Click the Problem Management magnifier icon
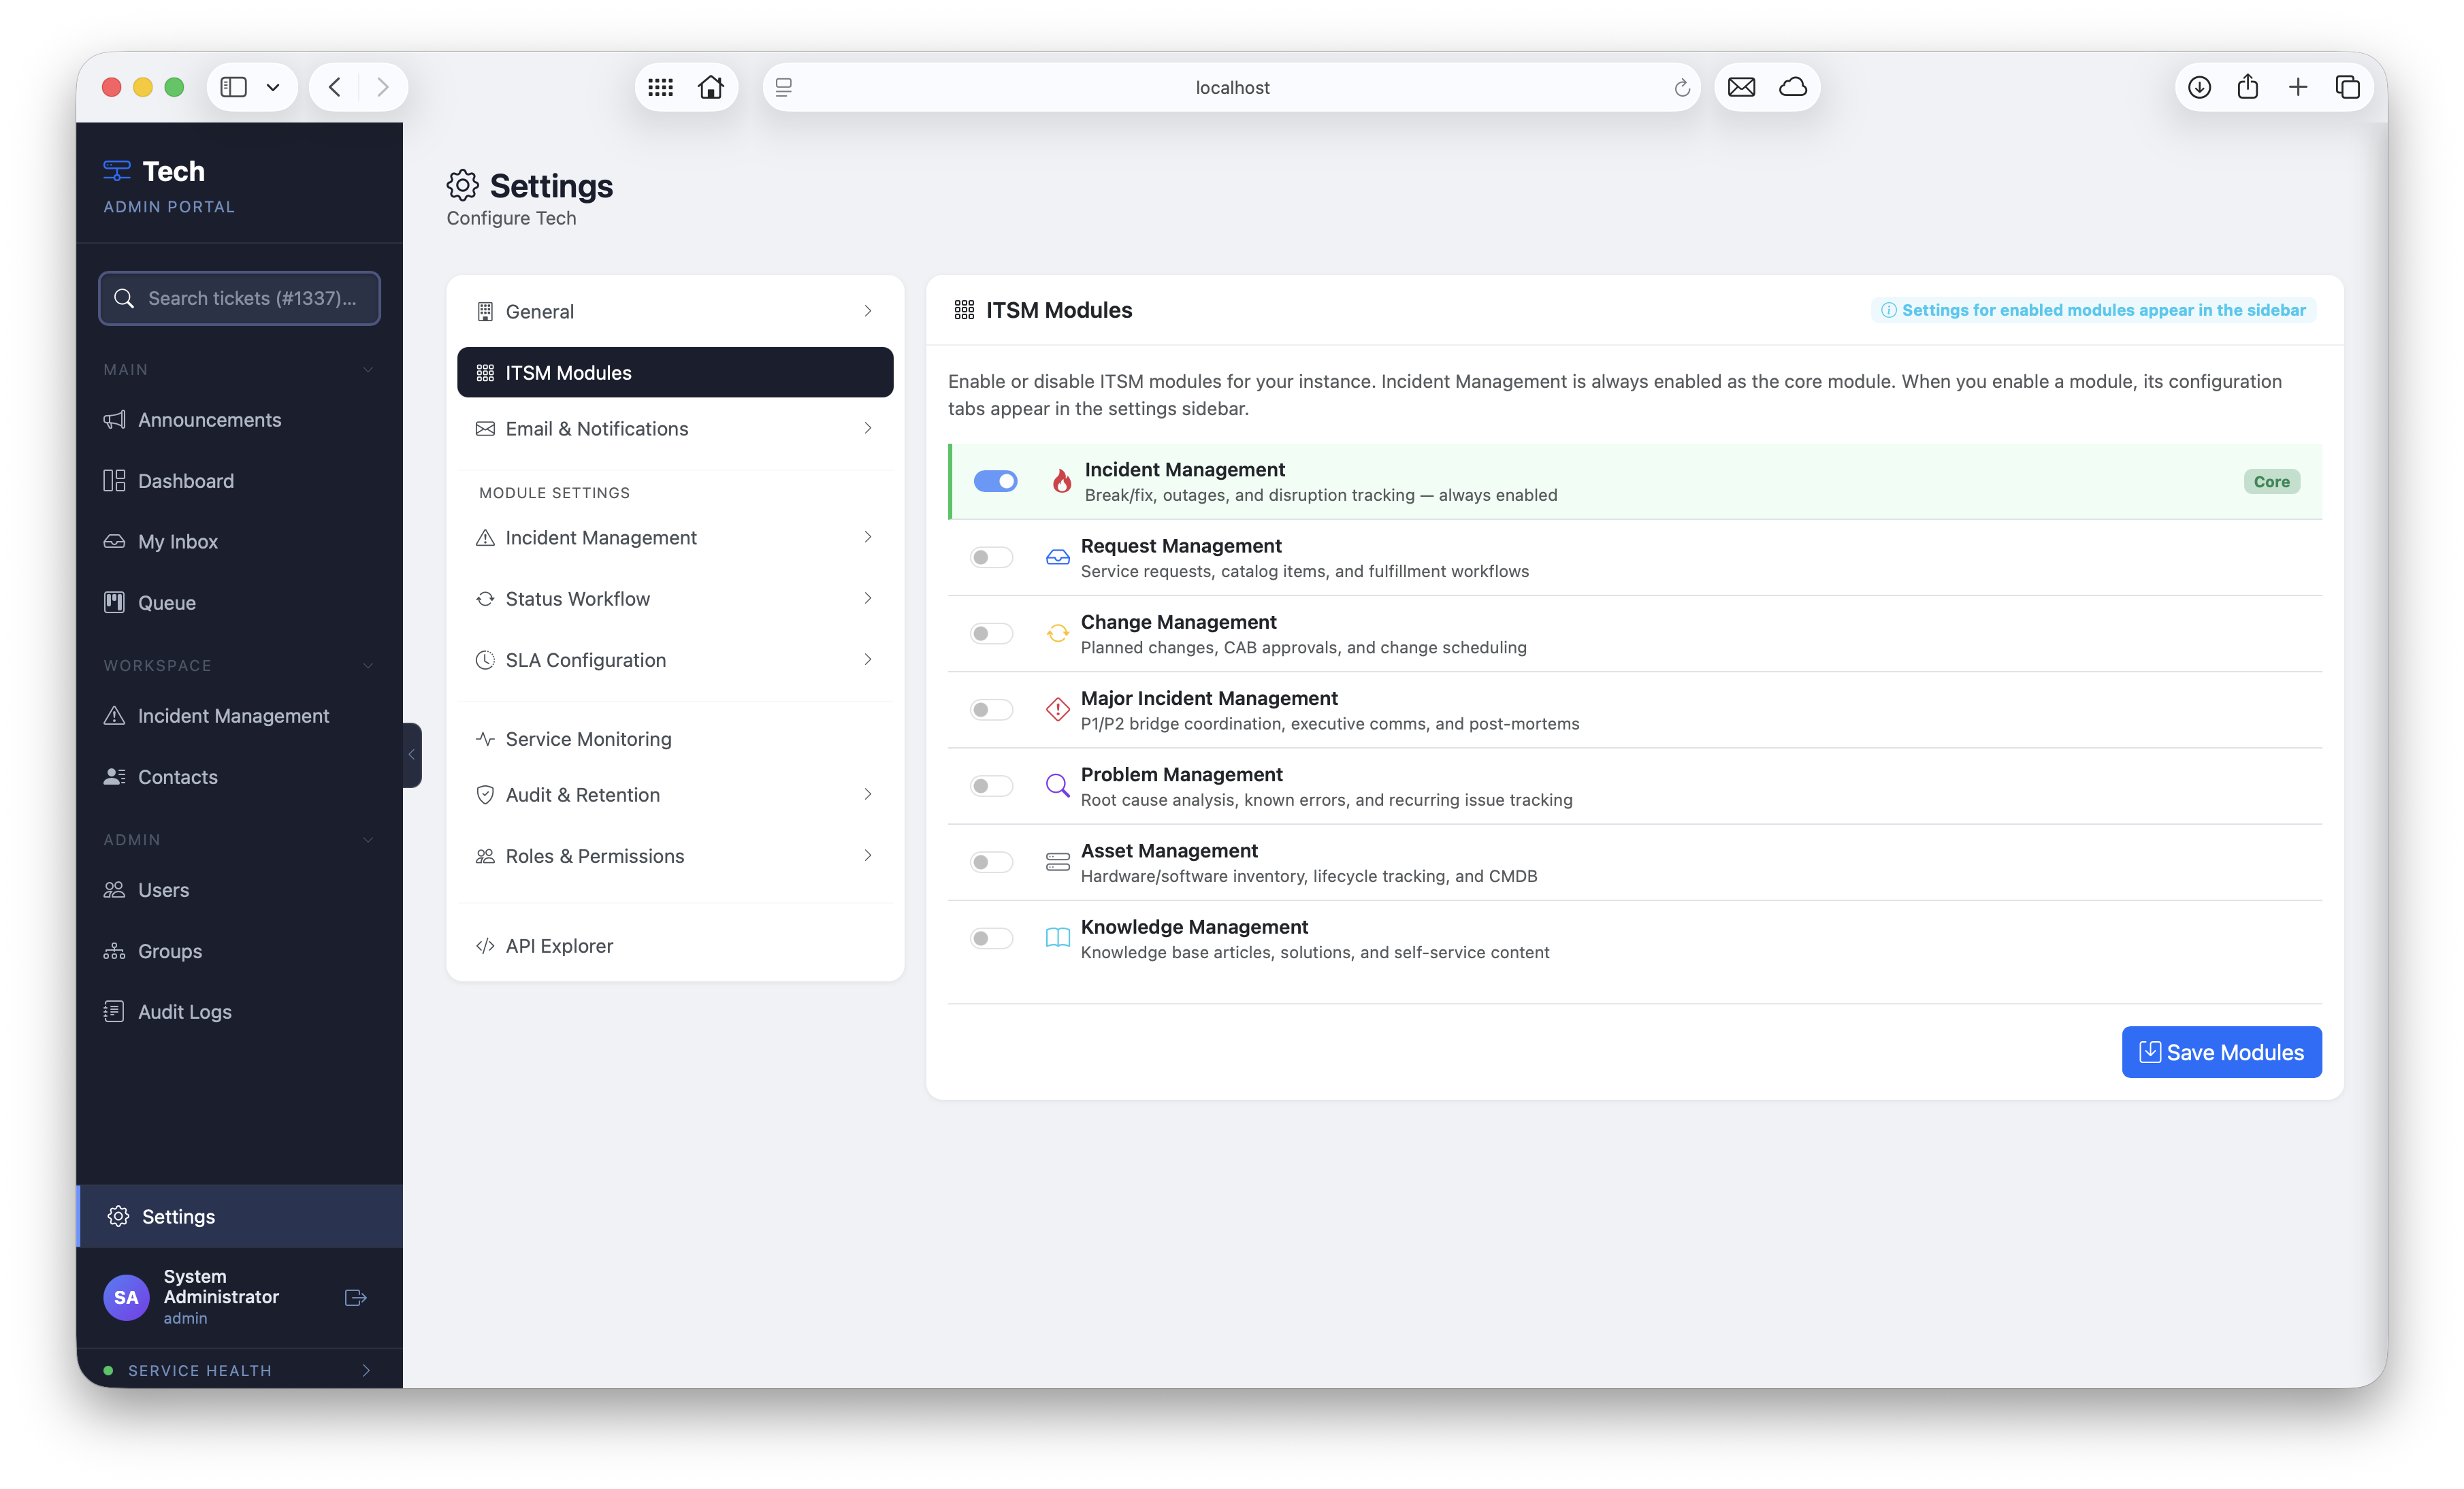This screenshot has width=2464, height=1489. [1057, 786]
